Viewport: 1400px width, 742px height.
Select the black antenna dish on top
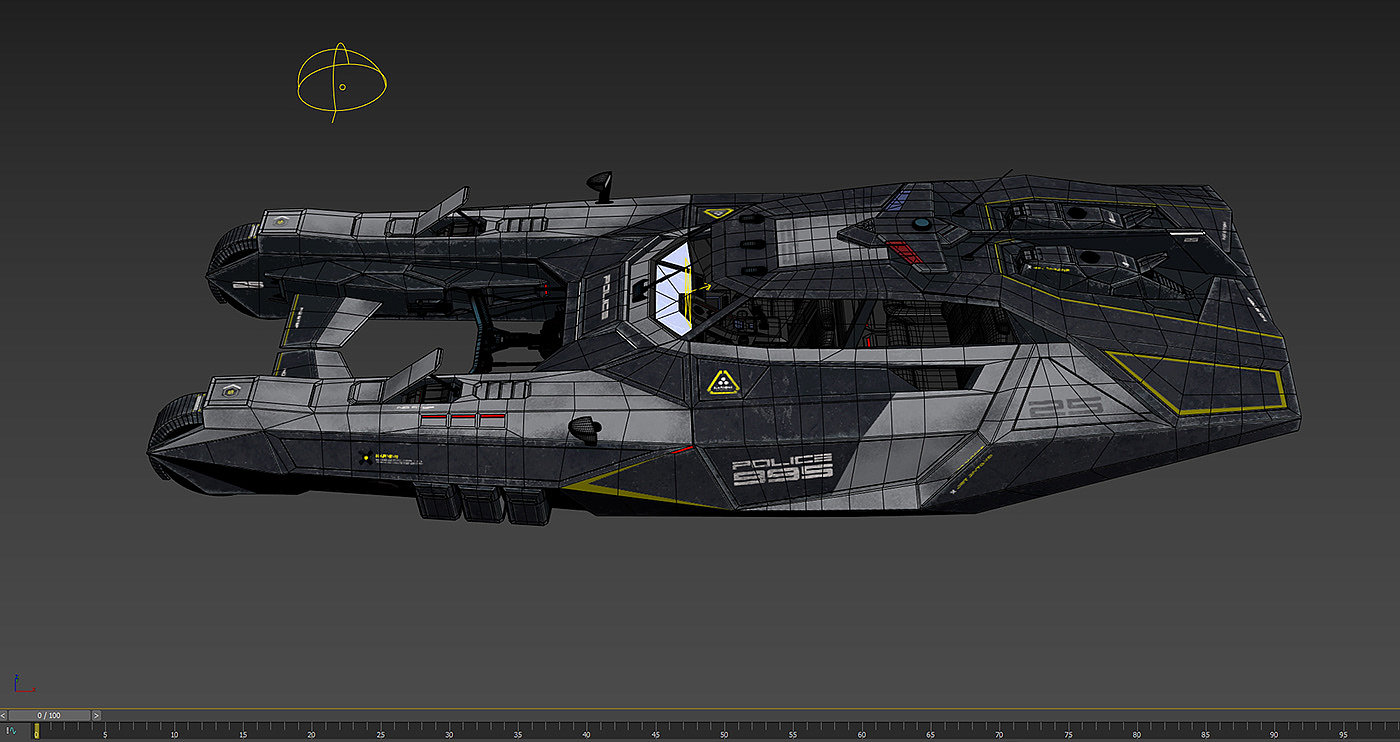[x=601, y=185]
